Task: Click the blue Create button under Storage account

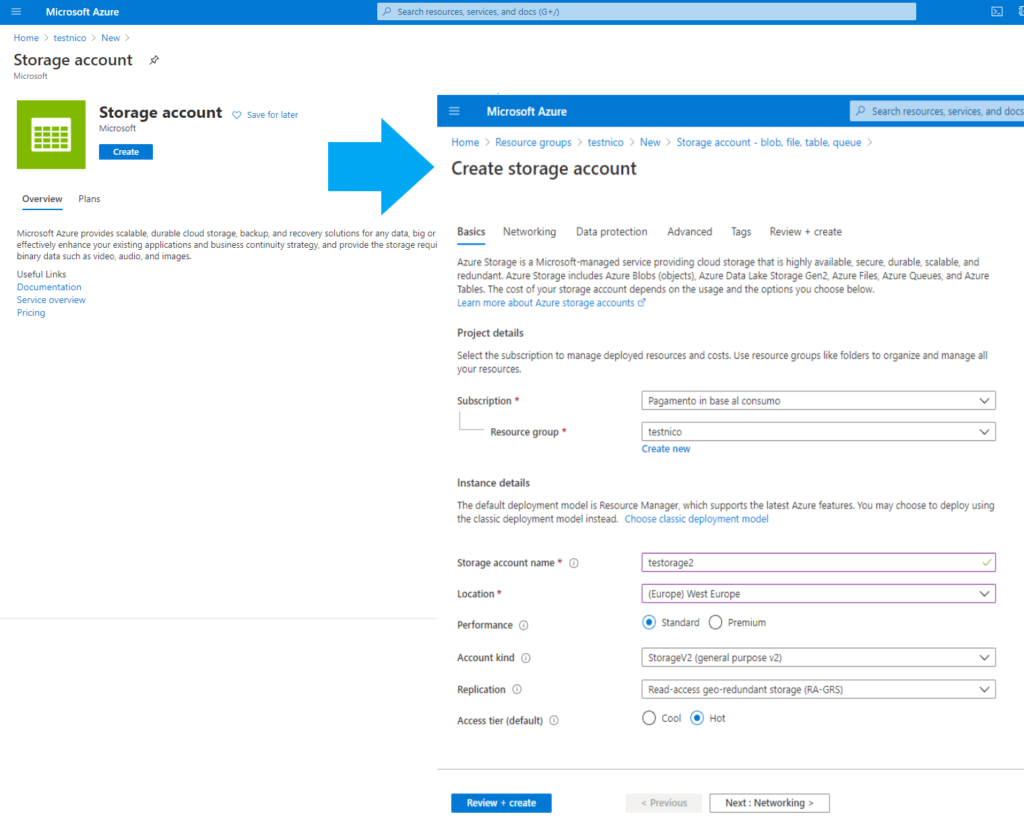Action: [126, 152]
